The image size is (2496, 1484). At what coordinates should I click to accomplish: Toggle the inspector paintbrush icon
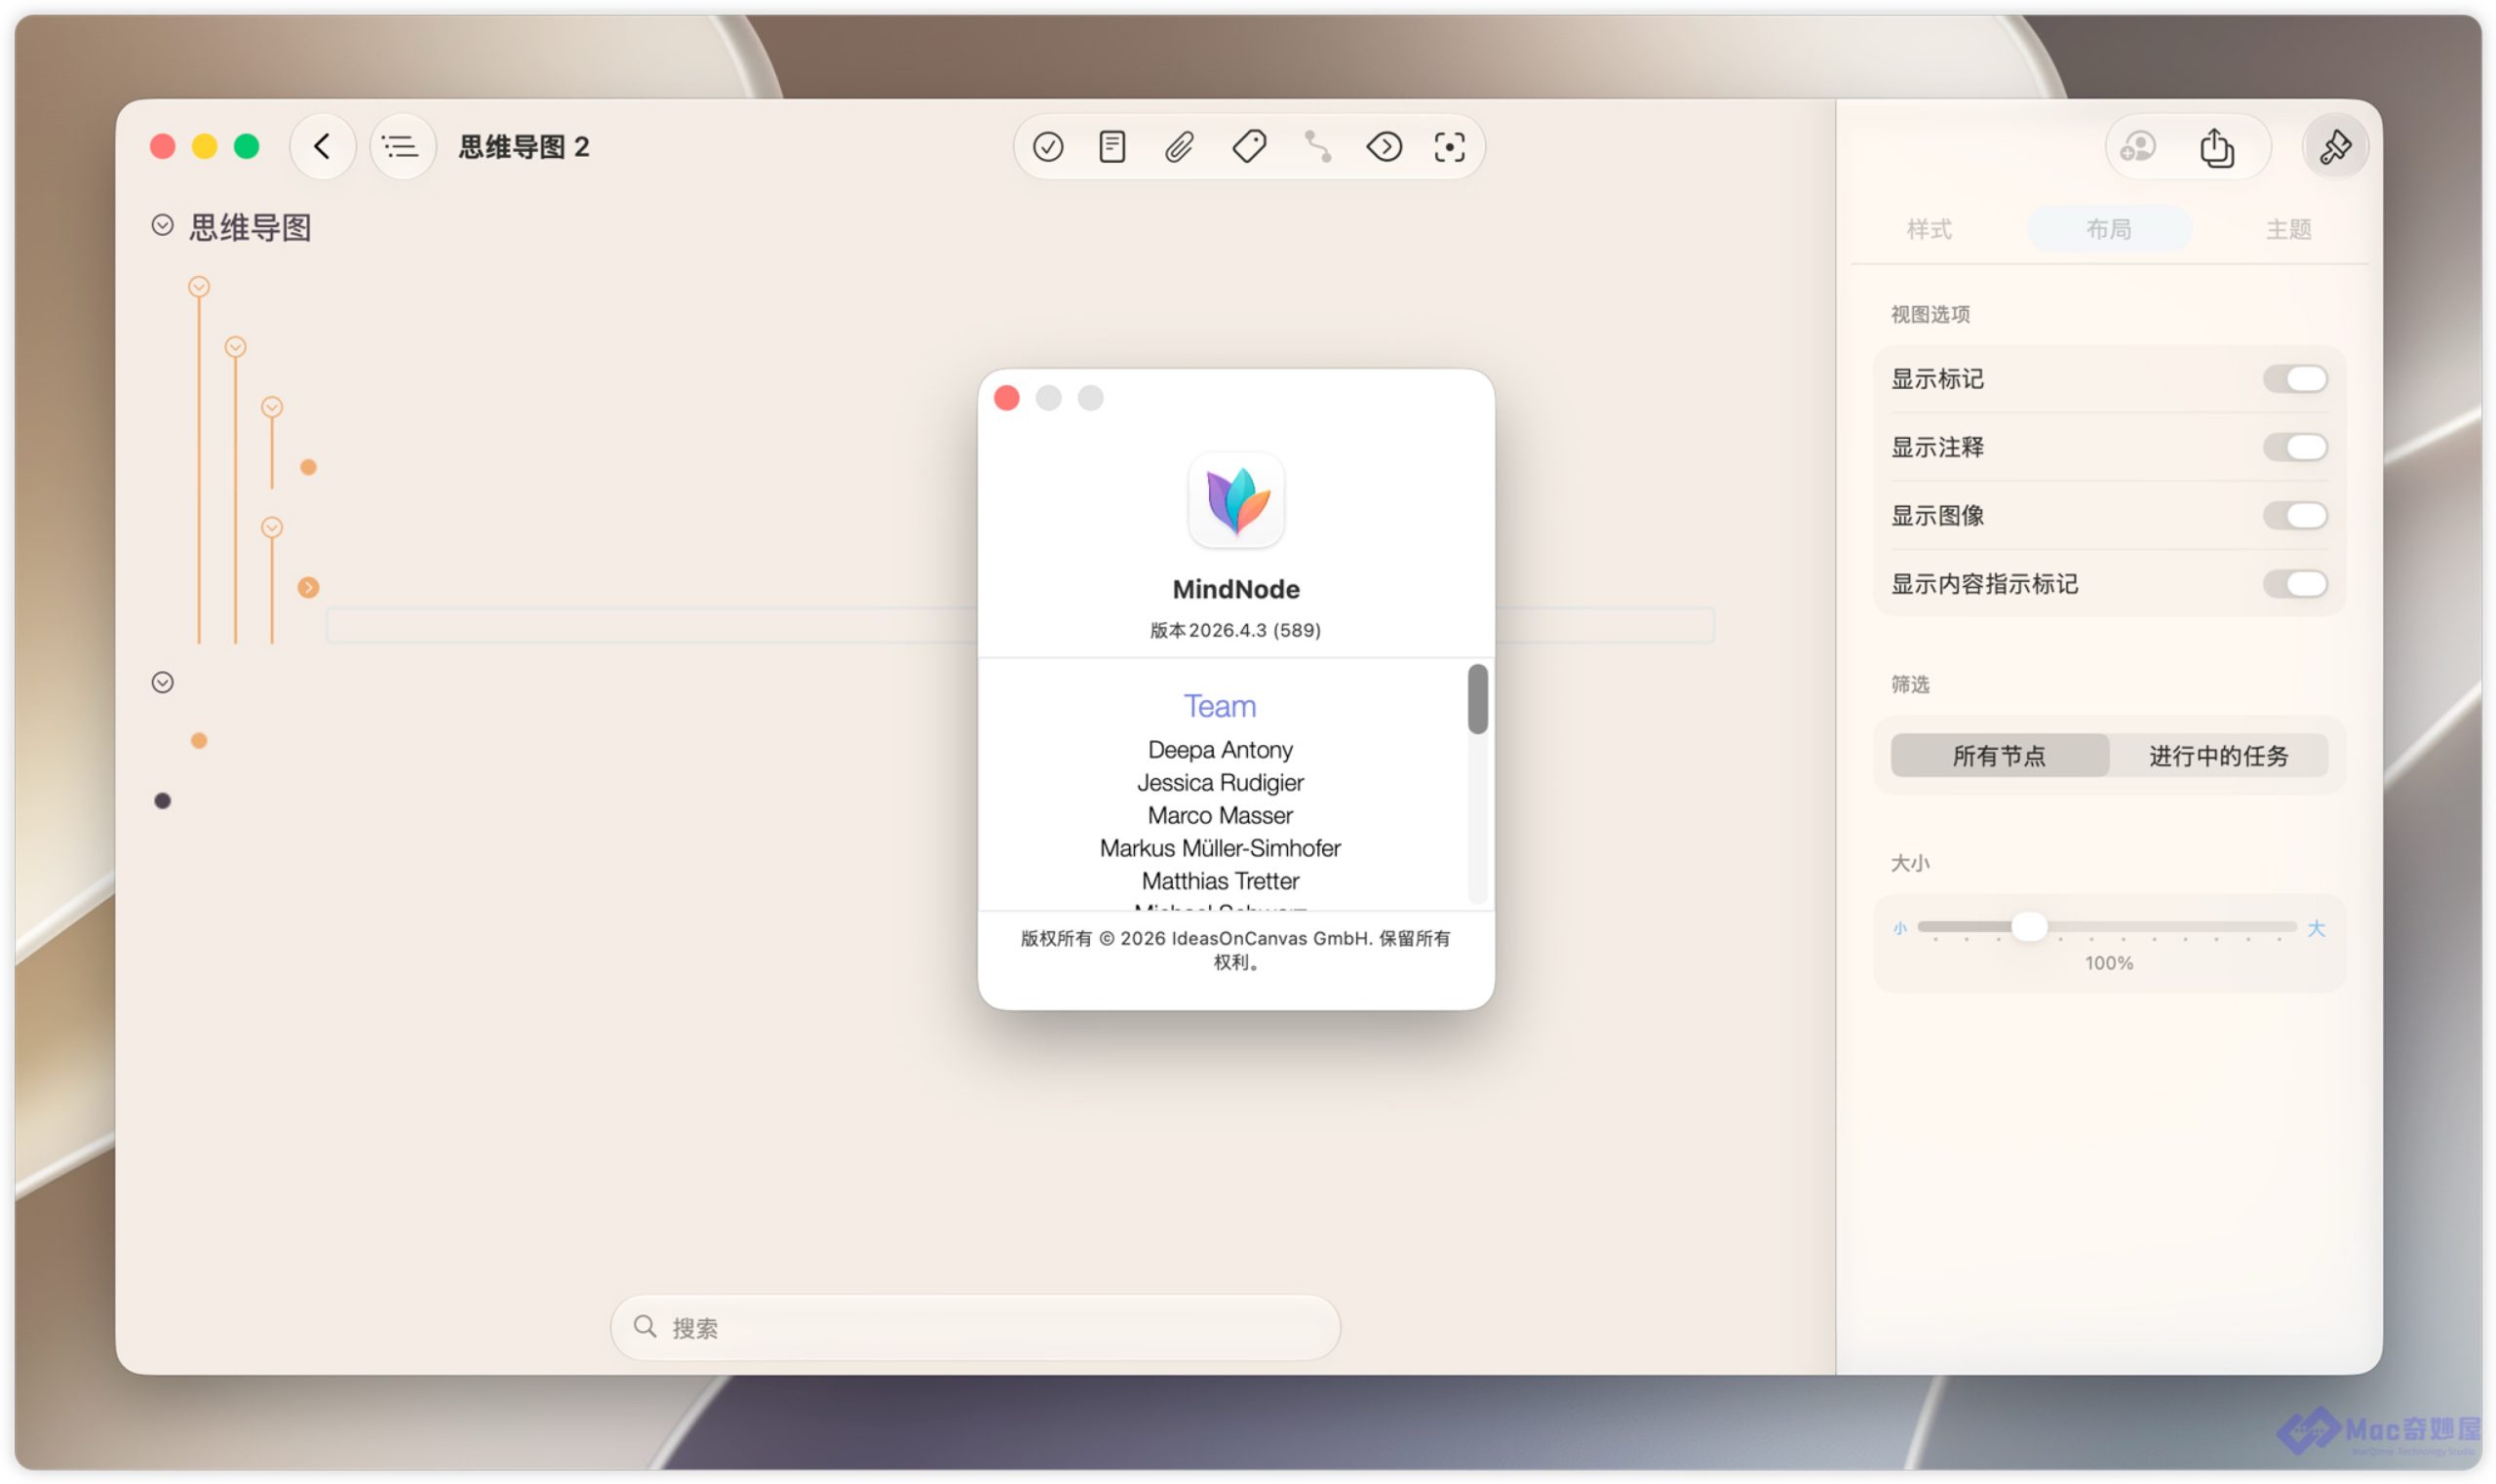[x=2334, y=147]
